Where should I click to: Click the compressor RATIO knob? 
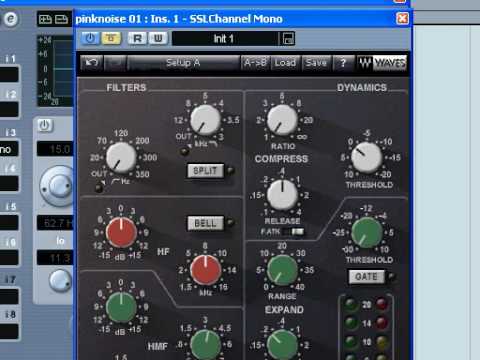click(x=282, y=120)
